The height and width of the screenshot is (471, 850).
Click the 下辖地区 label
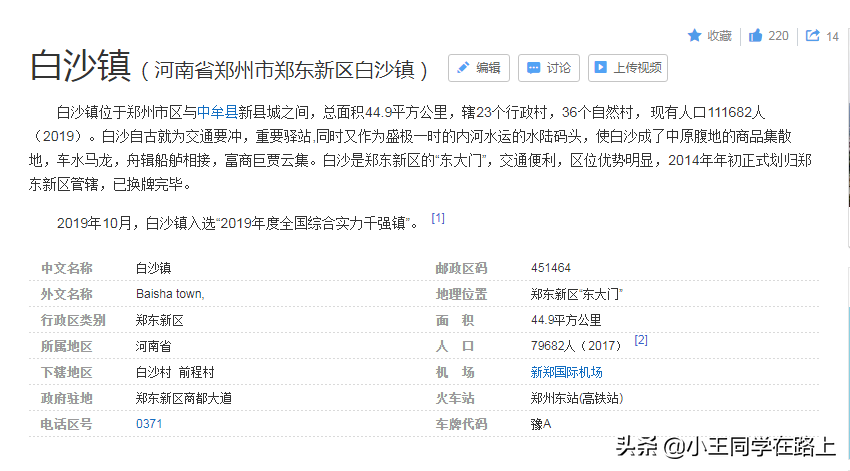67,372
